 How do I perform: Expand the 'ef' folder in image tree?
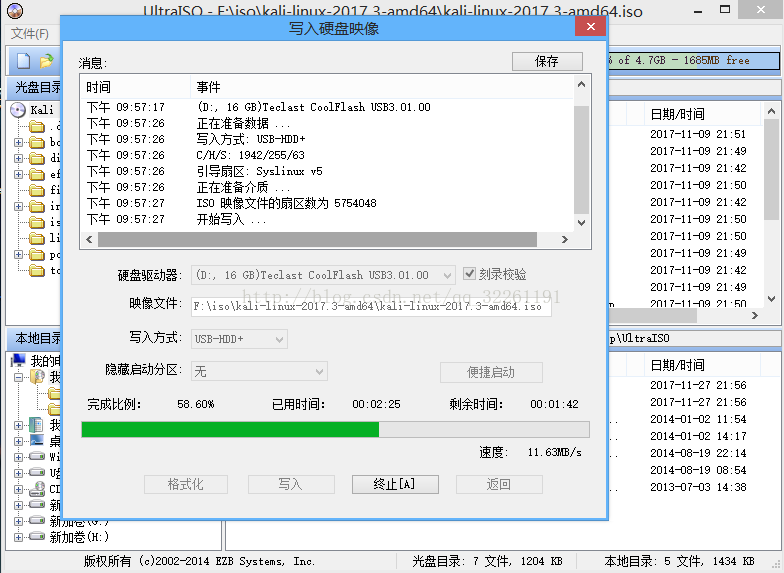pyautogui.click(x=18, y=174)
